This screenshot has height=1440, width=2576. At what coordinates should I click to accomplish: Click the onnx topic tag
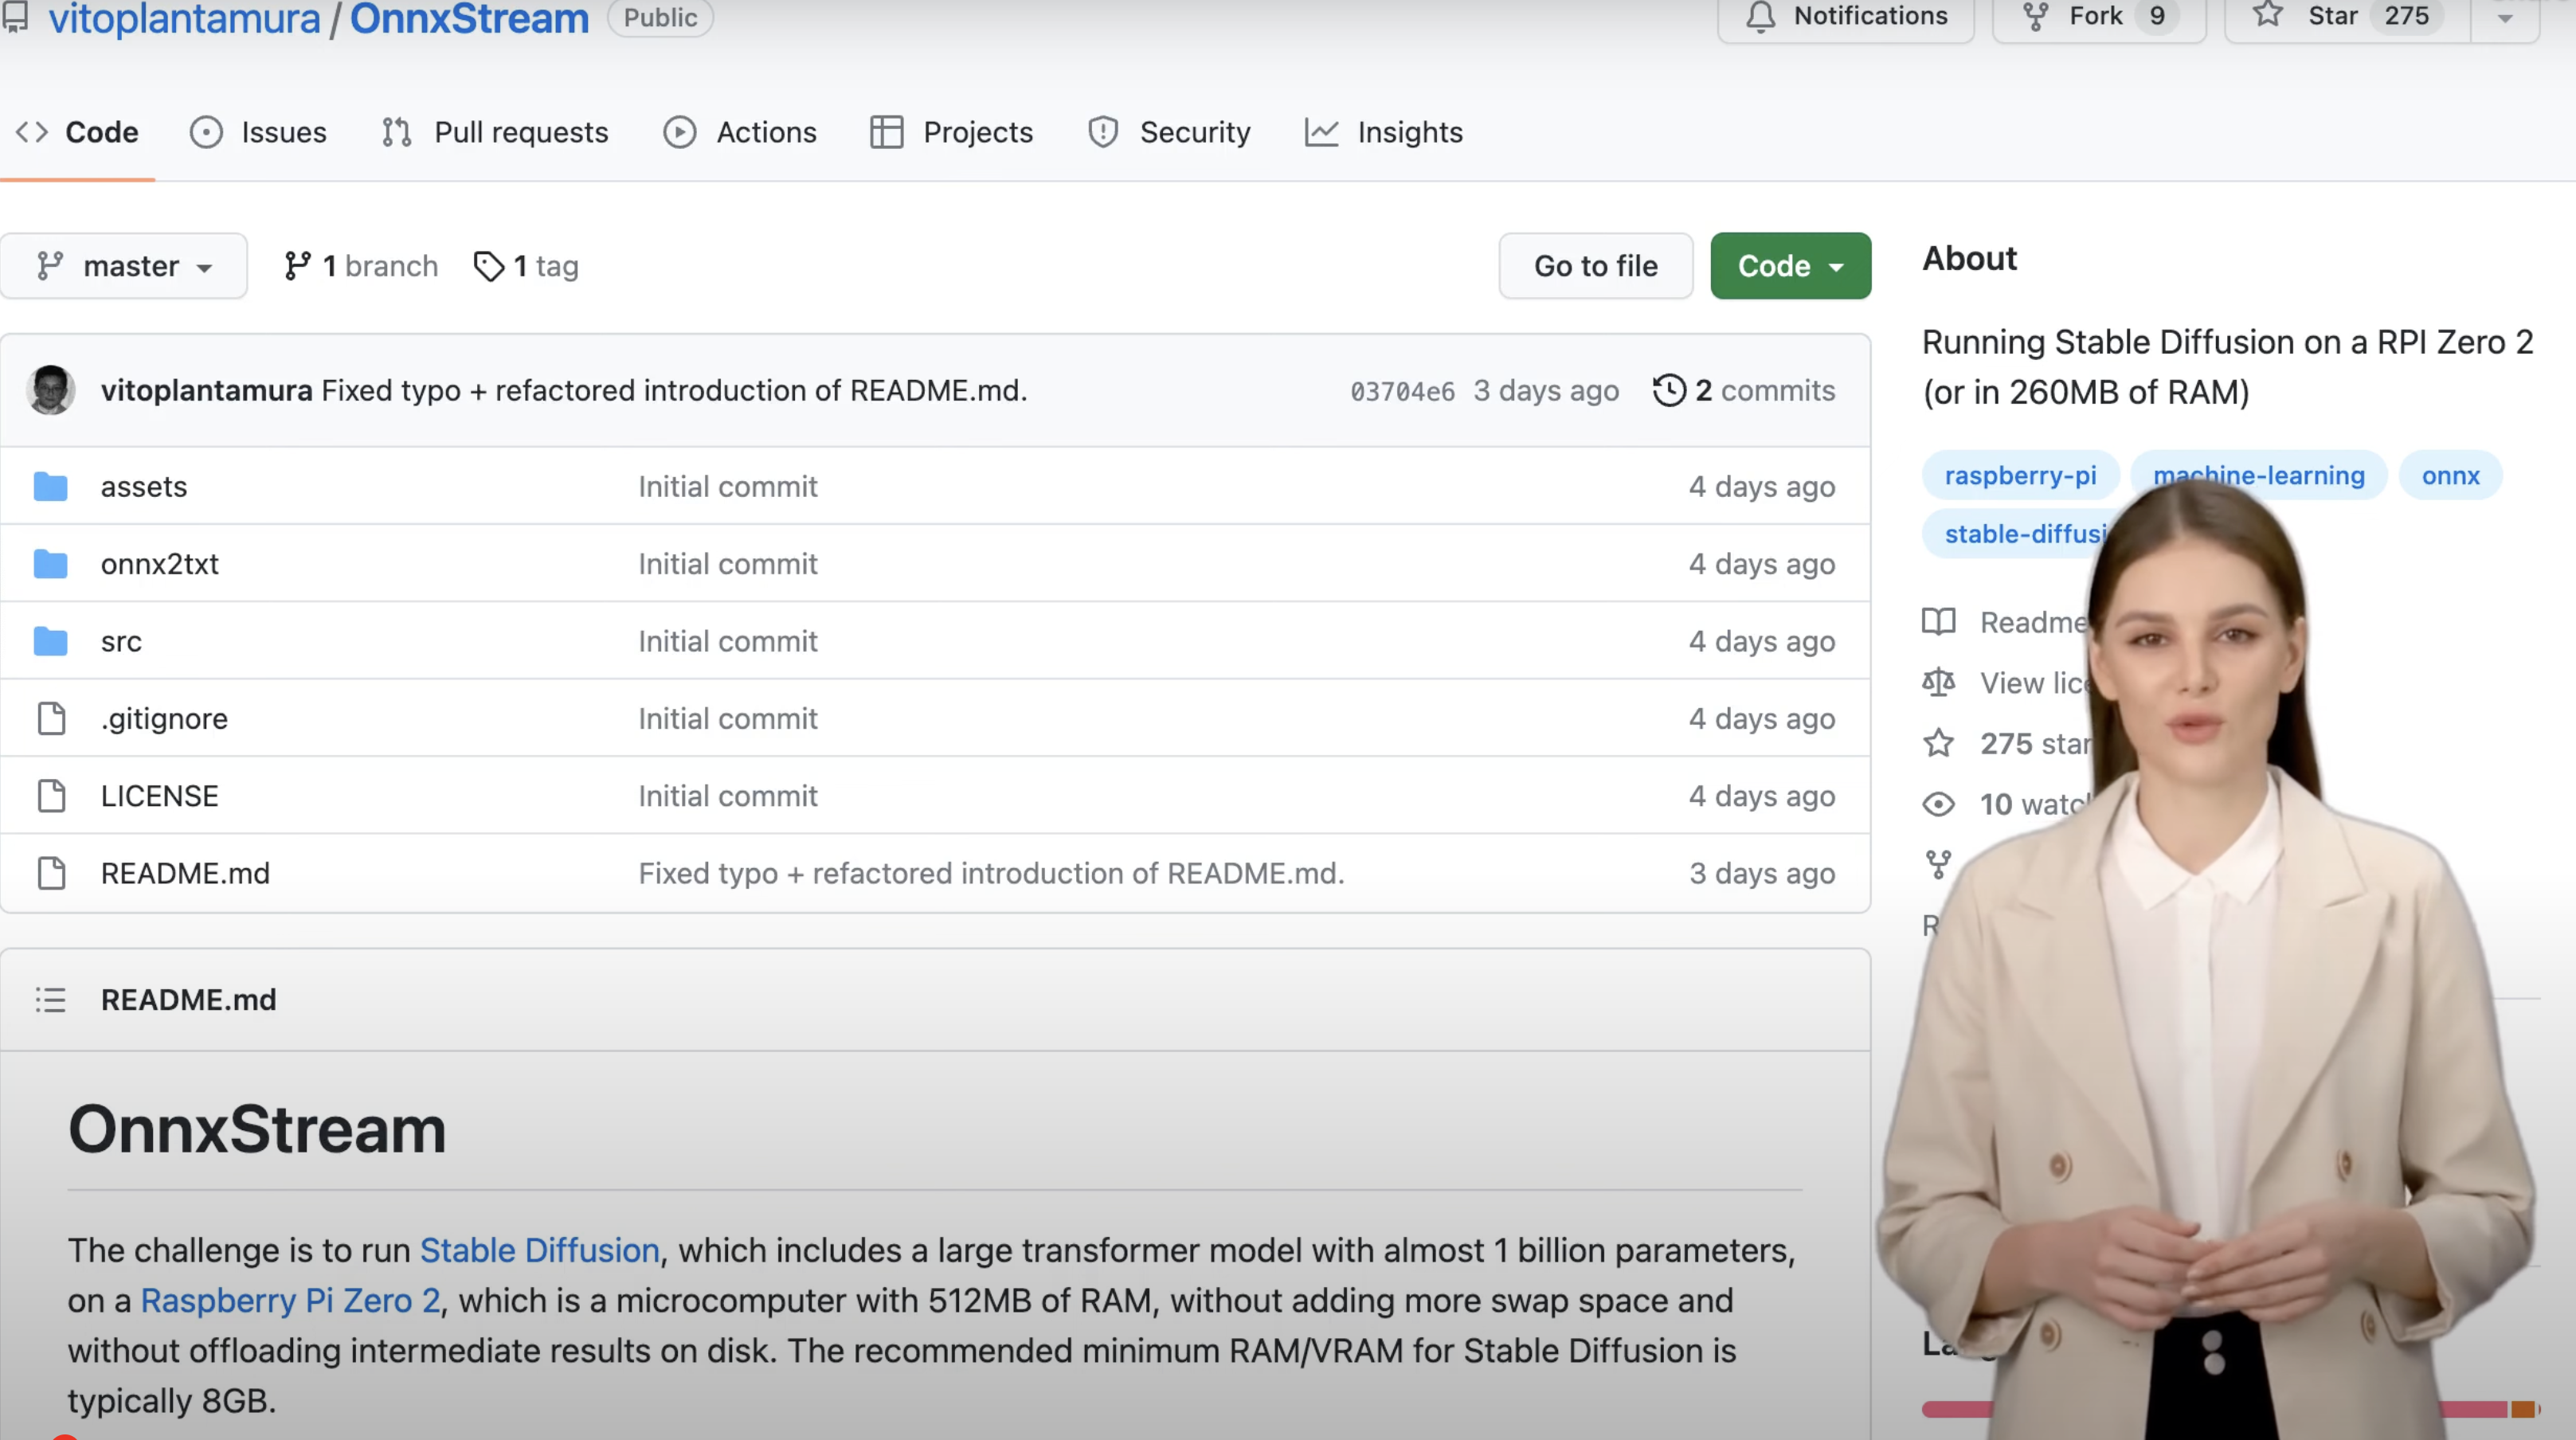pos(2450,476)
